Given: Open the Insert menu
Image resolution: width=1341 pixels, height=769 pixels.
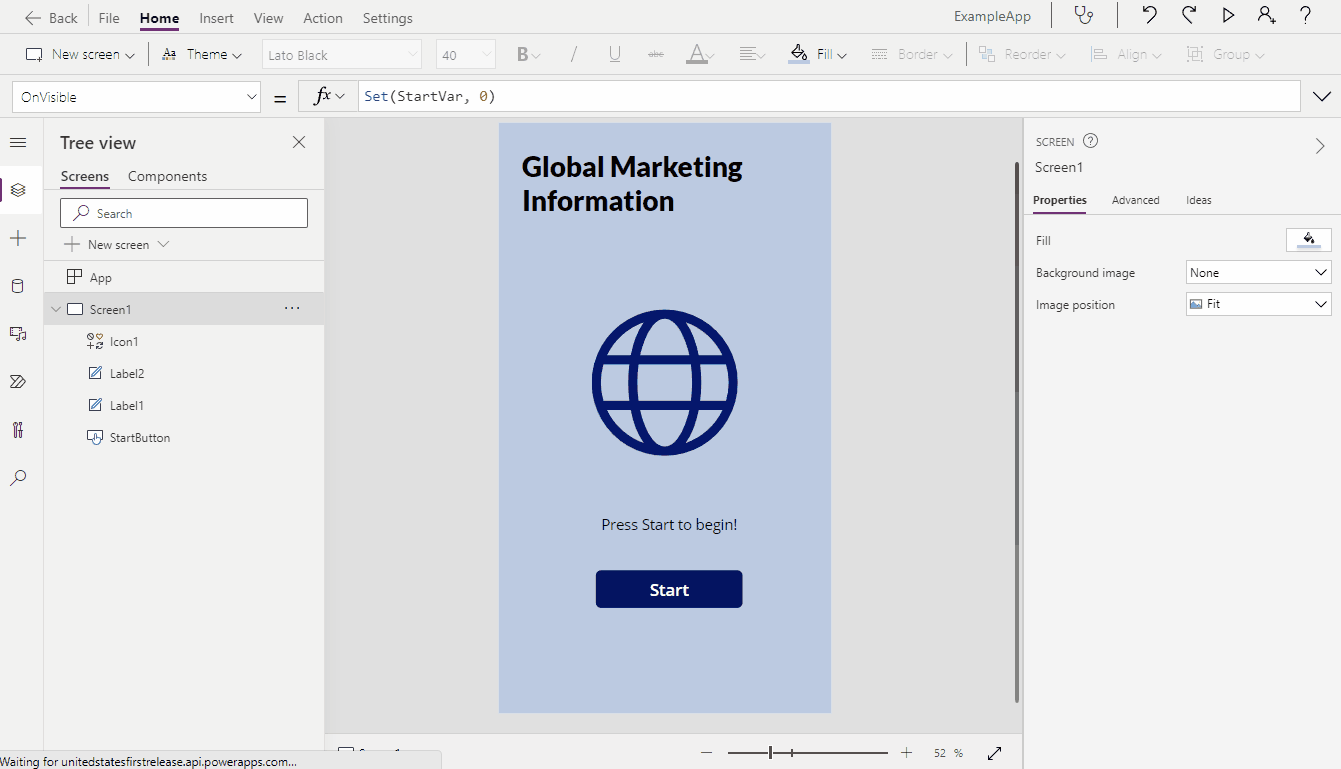Looking at the screenshot, I should coord(216,17).
